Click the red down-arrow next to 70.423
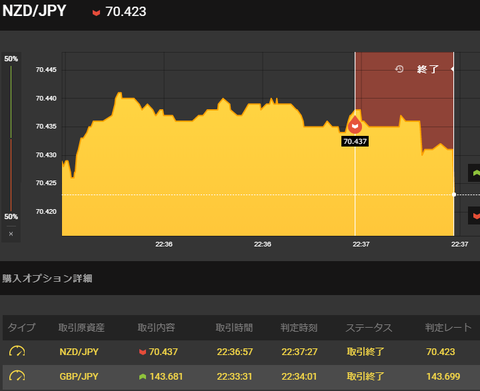Viewport: 480px width, 391px height. pos(96,13)
